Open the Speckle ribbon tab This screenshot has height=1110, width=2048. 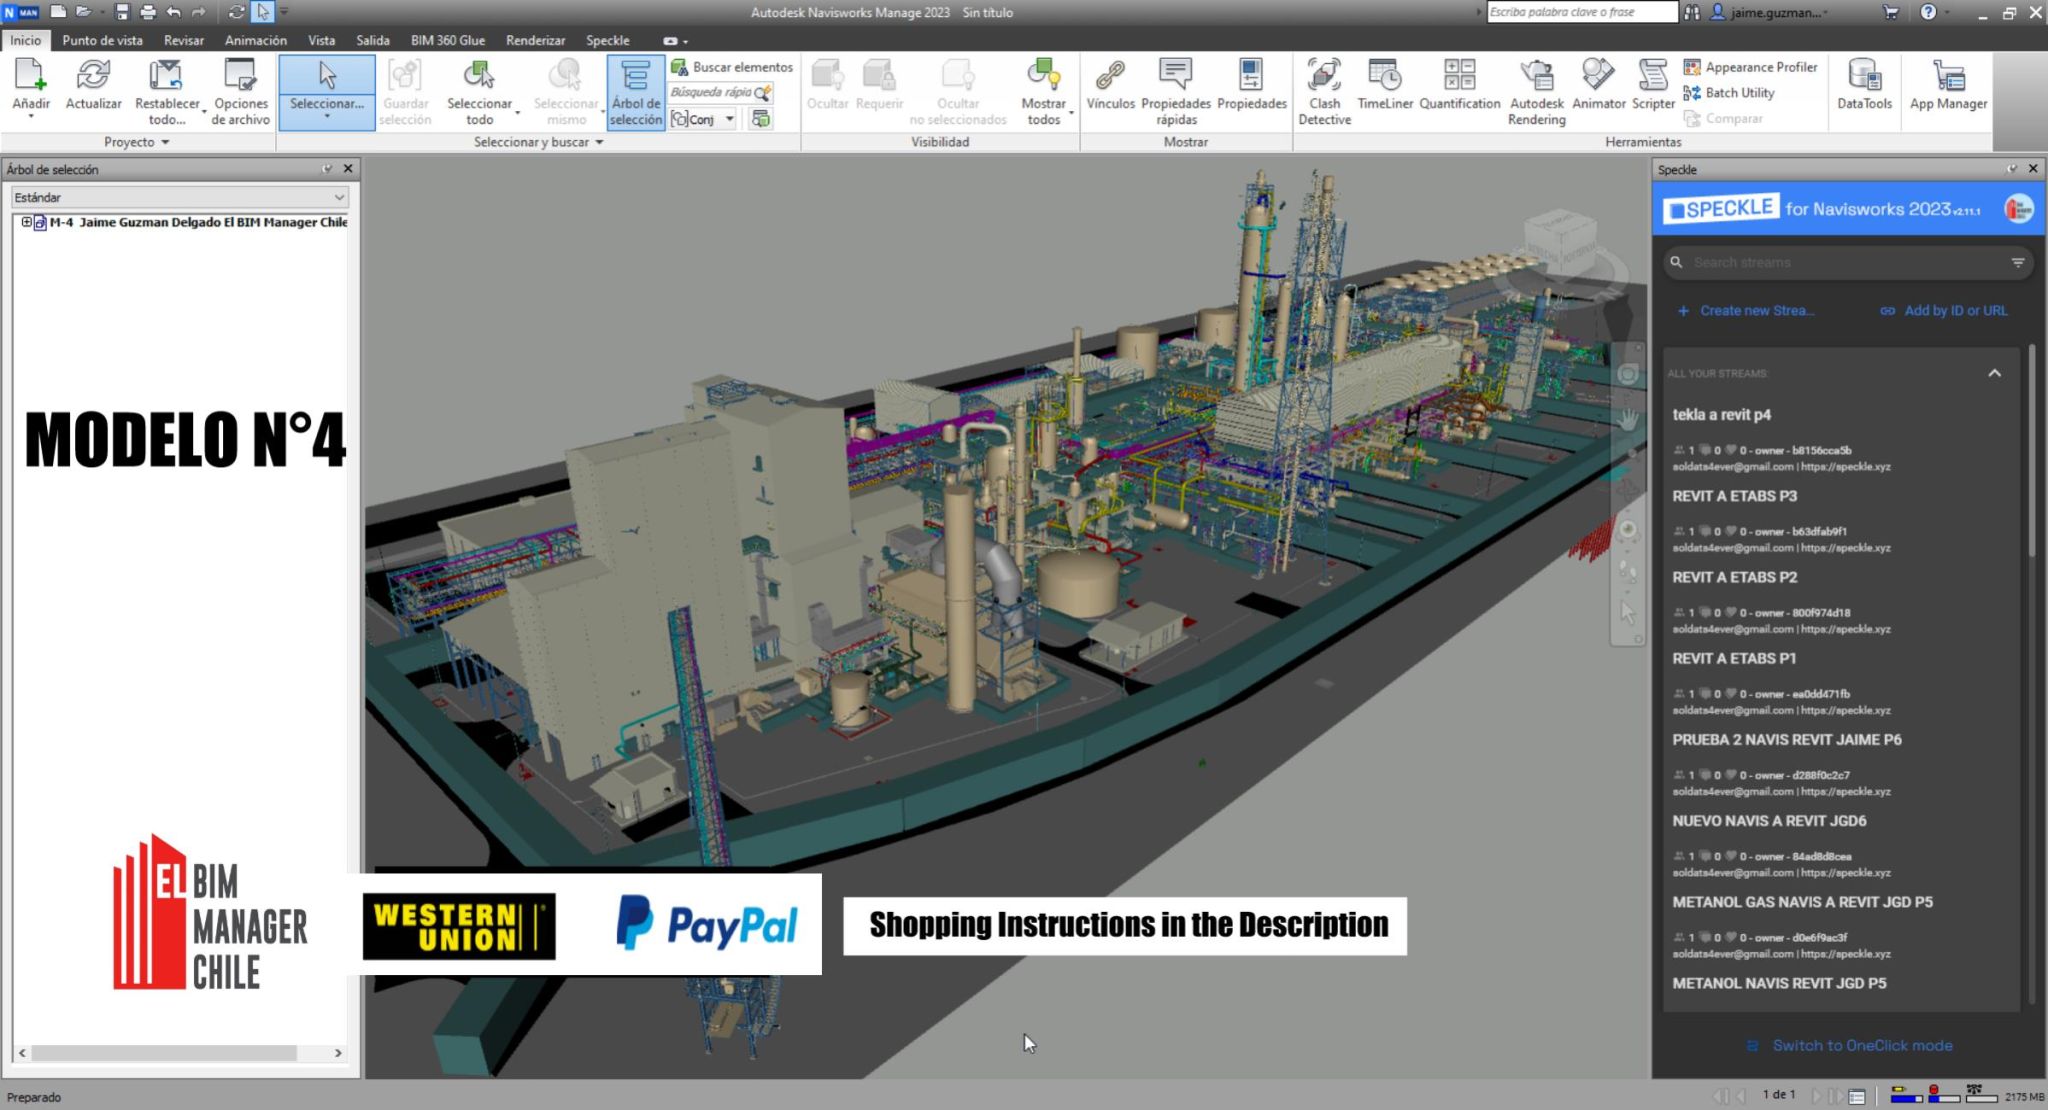[608, 40]
